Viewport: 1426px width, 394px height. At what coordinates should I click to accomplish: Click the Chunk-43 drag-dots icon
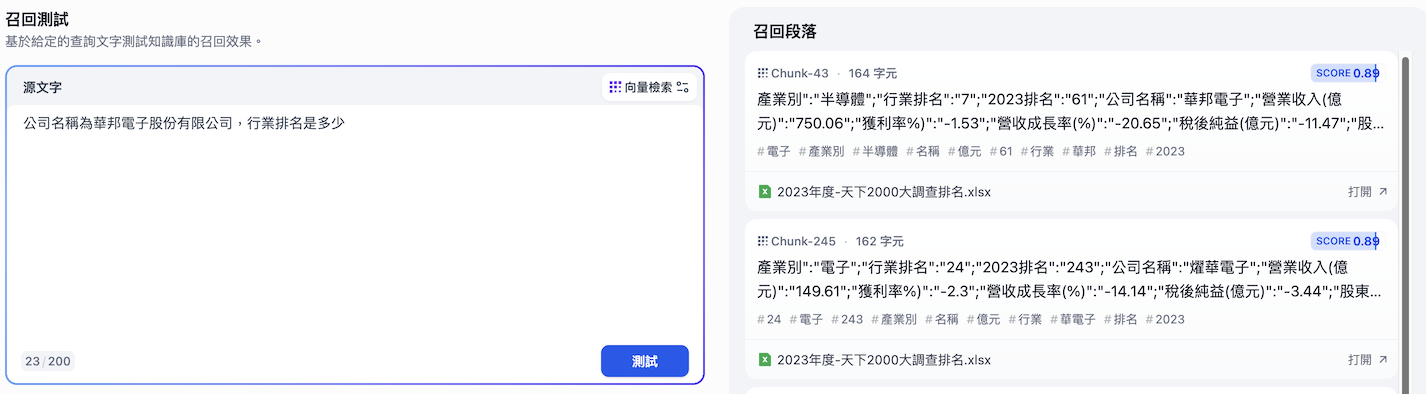[762, 73]
